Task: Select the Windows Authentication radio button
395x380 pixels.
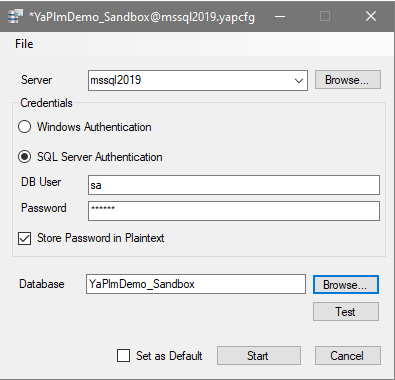Action: [25, 127]
